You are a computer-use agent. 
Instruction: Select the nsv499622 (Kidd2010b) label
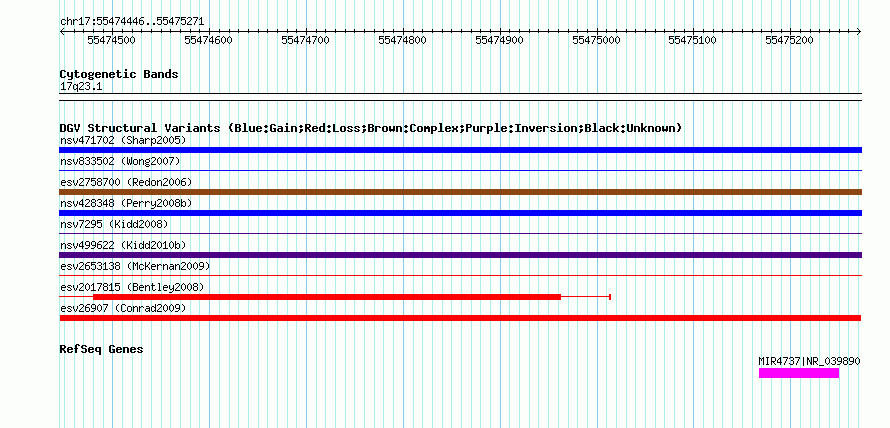click(123, 245)
